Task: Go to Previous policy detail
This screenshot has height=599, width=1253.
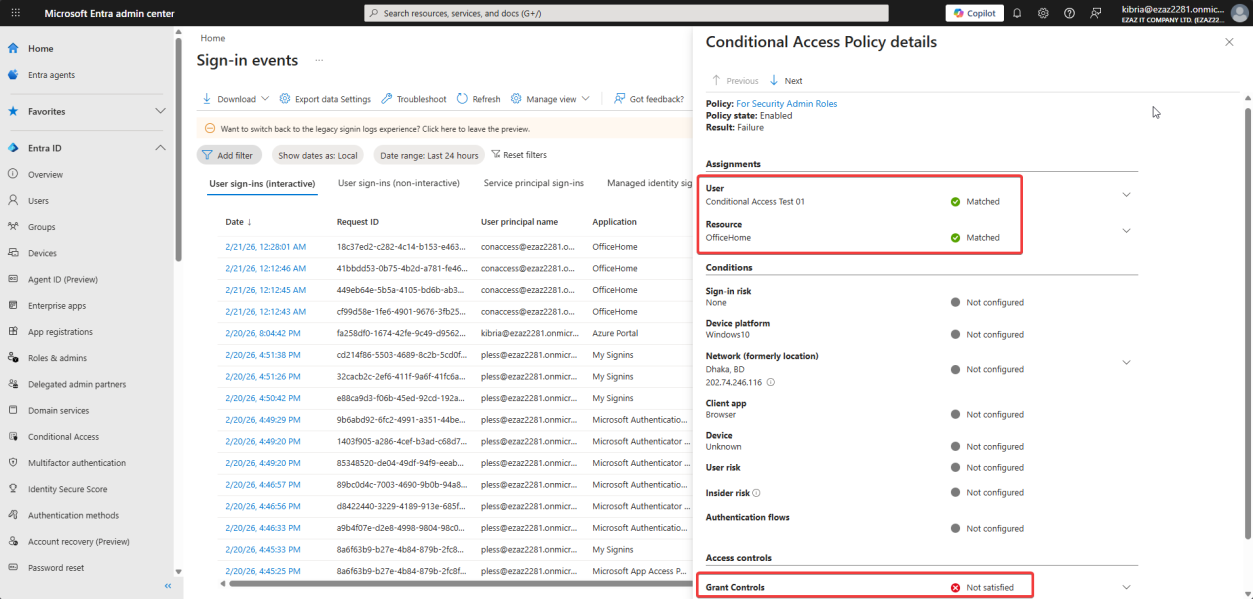Action: [735, 80]
